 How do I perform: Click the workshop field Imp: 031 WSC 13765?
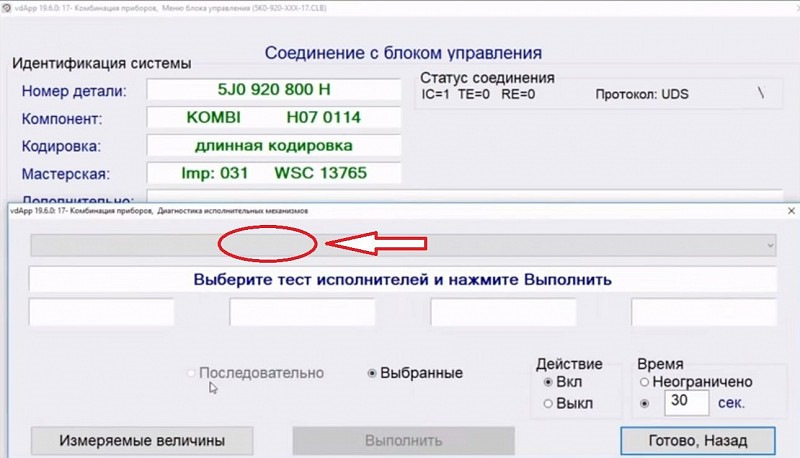click(274, 173)
